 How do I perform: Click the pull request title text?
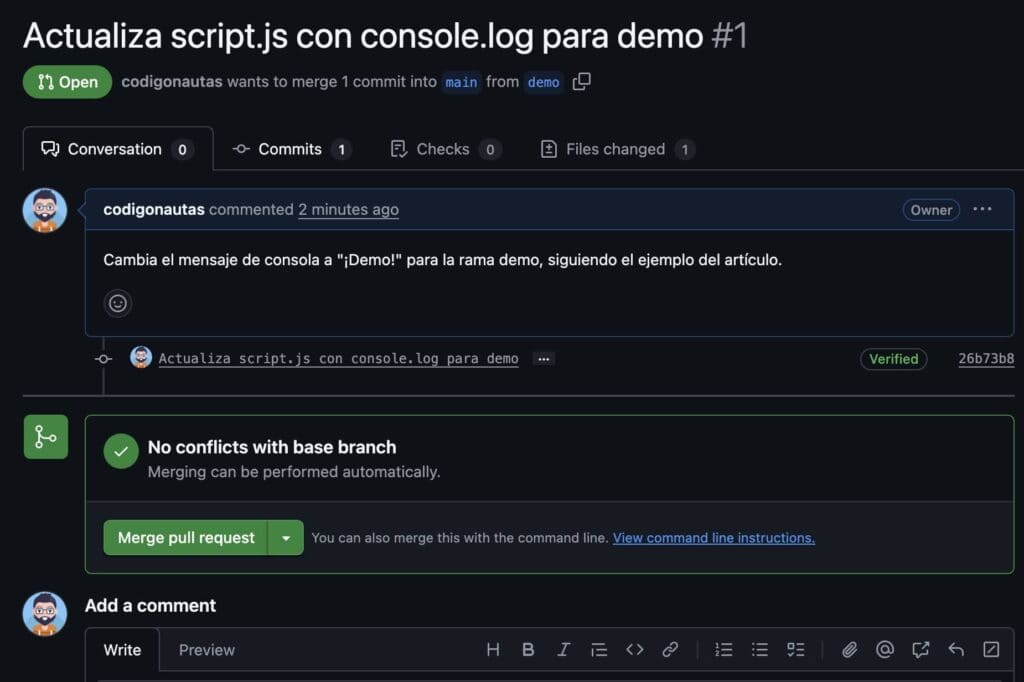363,35
